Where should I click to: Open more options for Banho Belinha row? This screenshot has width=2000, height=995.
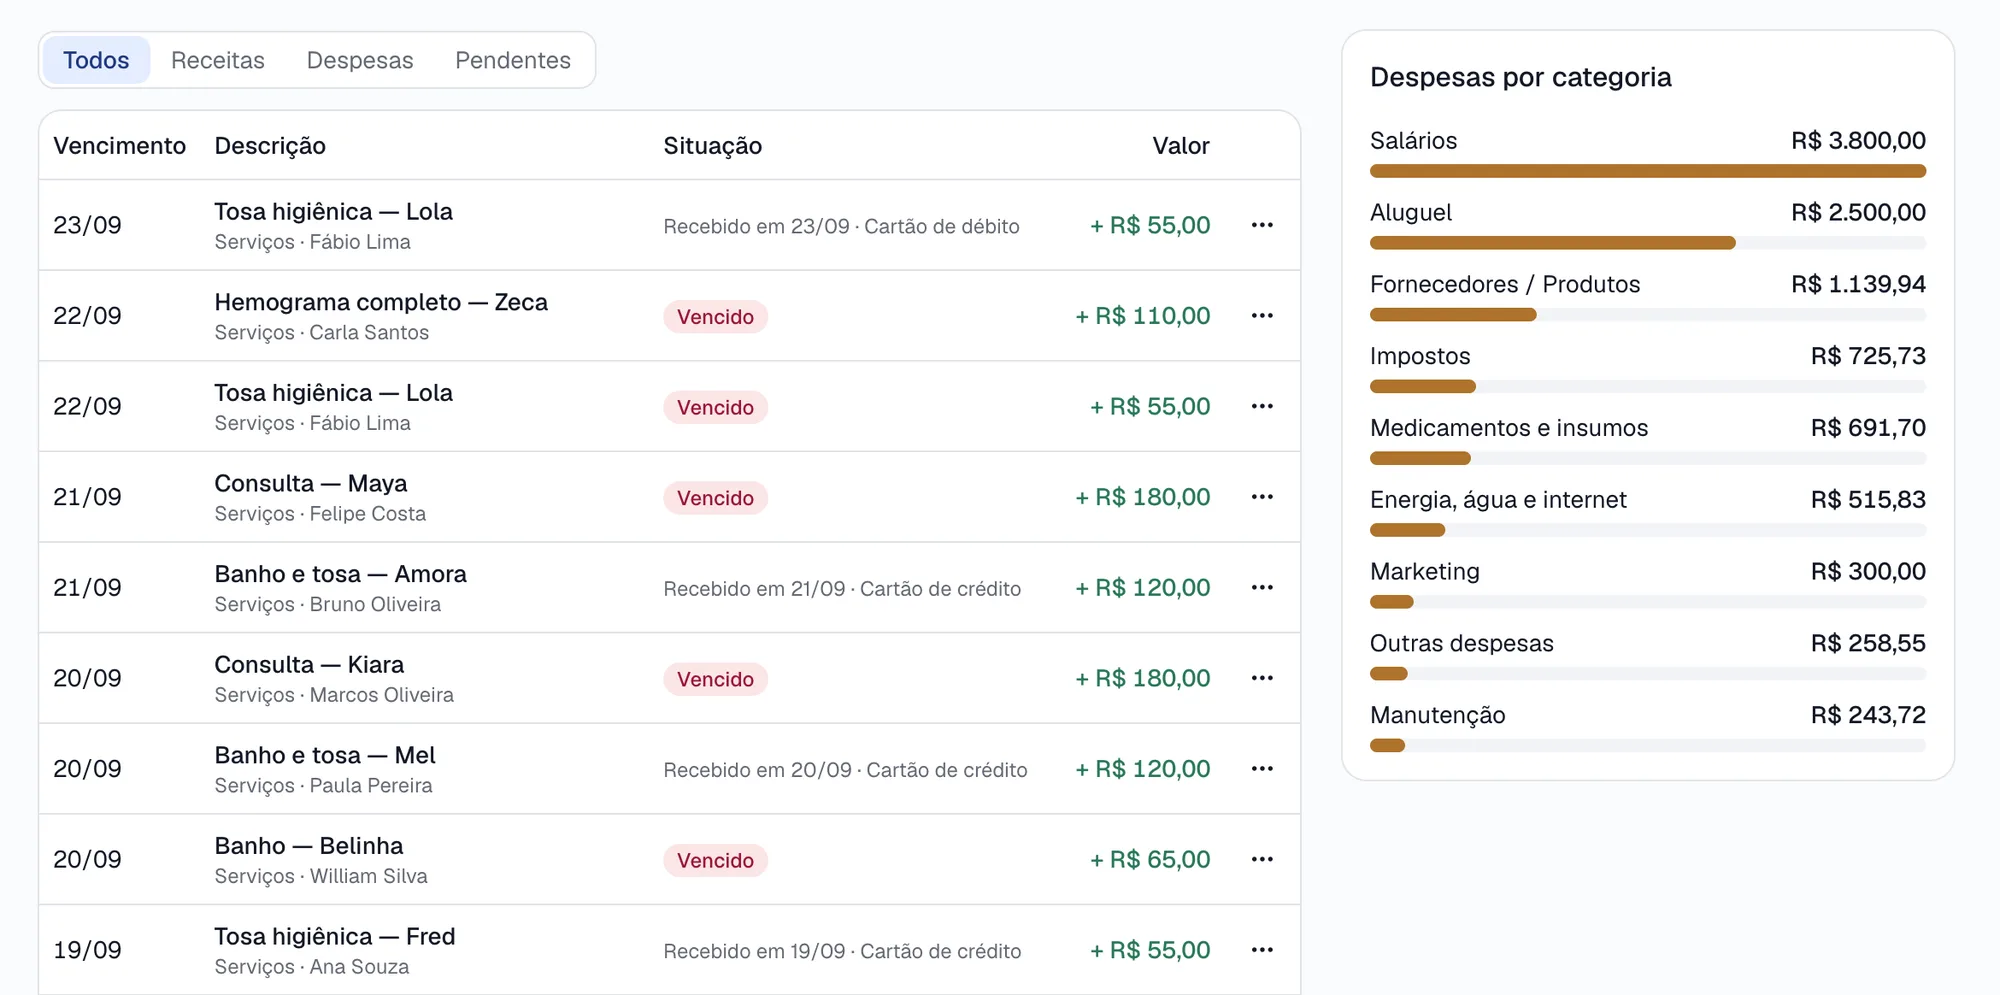(1262, 860)
